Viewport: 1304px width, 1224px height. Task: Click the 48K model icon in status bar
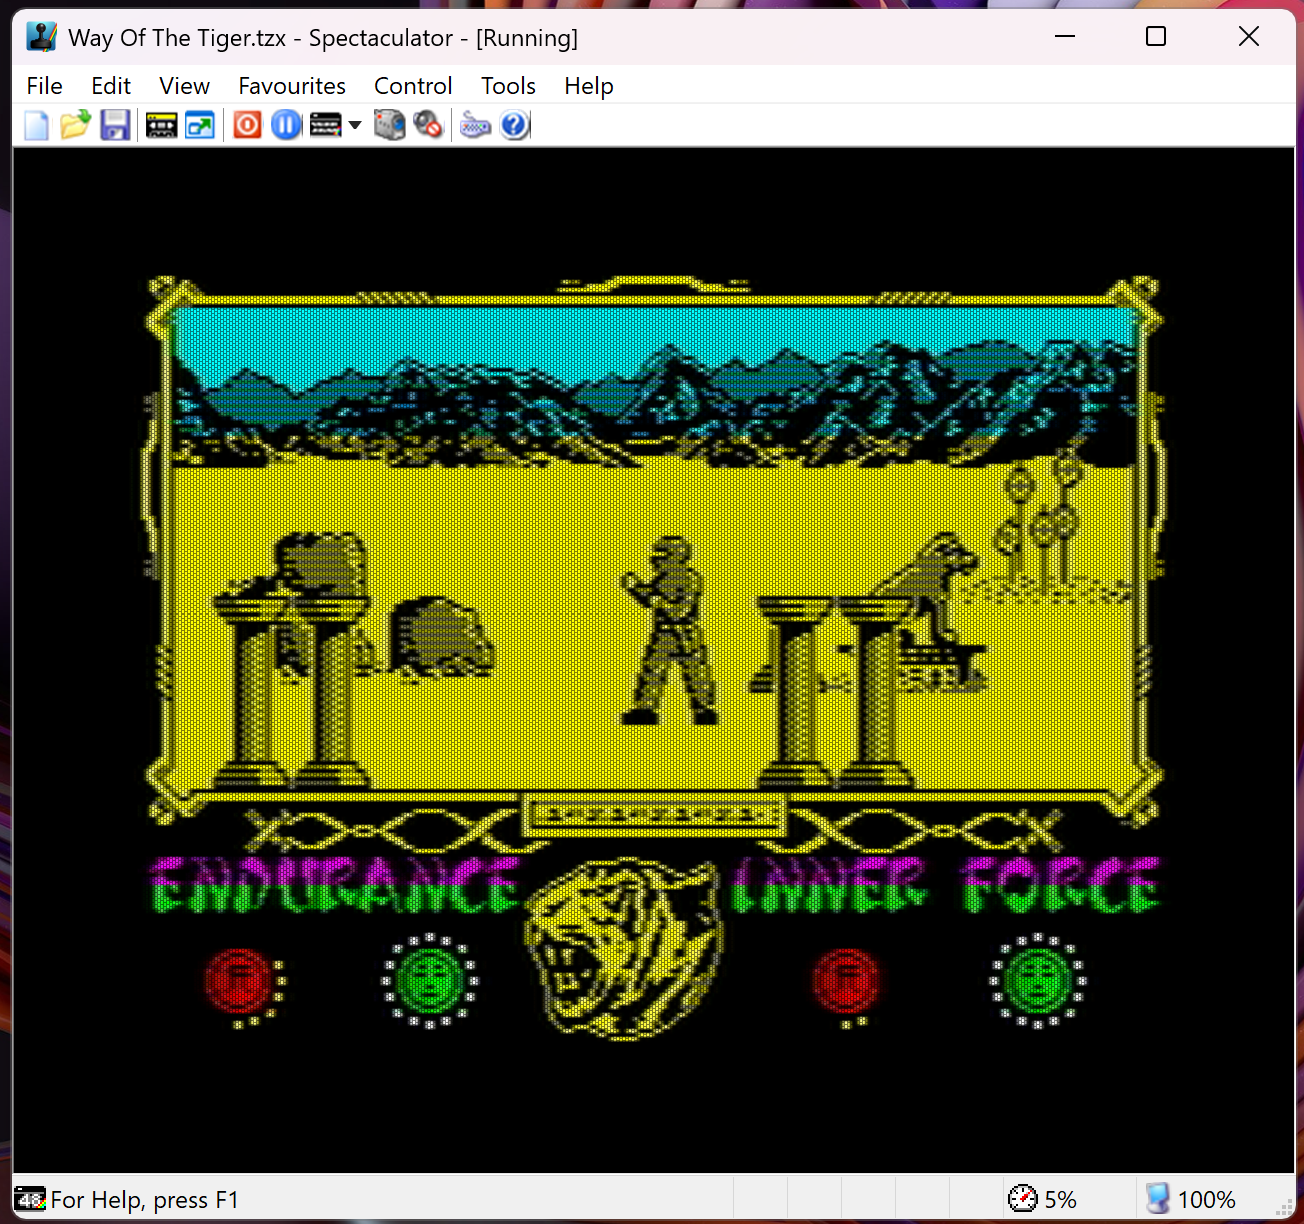click(x=30, y=1199)
